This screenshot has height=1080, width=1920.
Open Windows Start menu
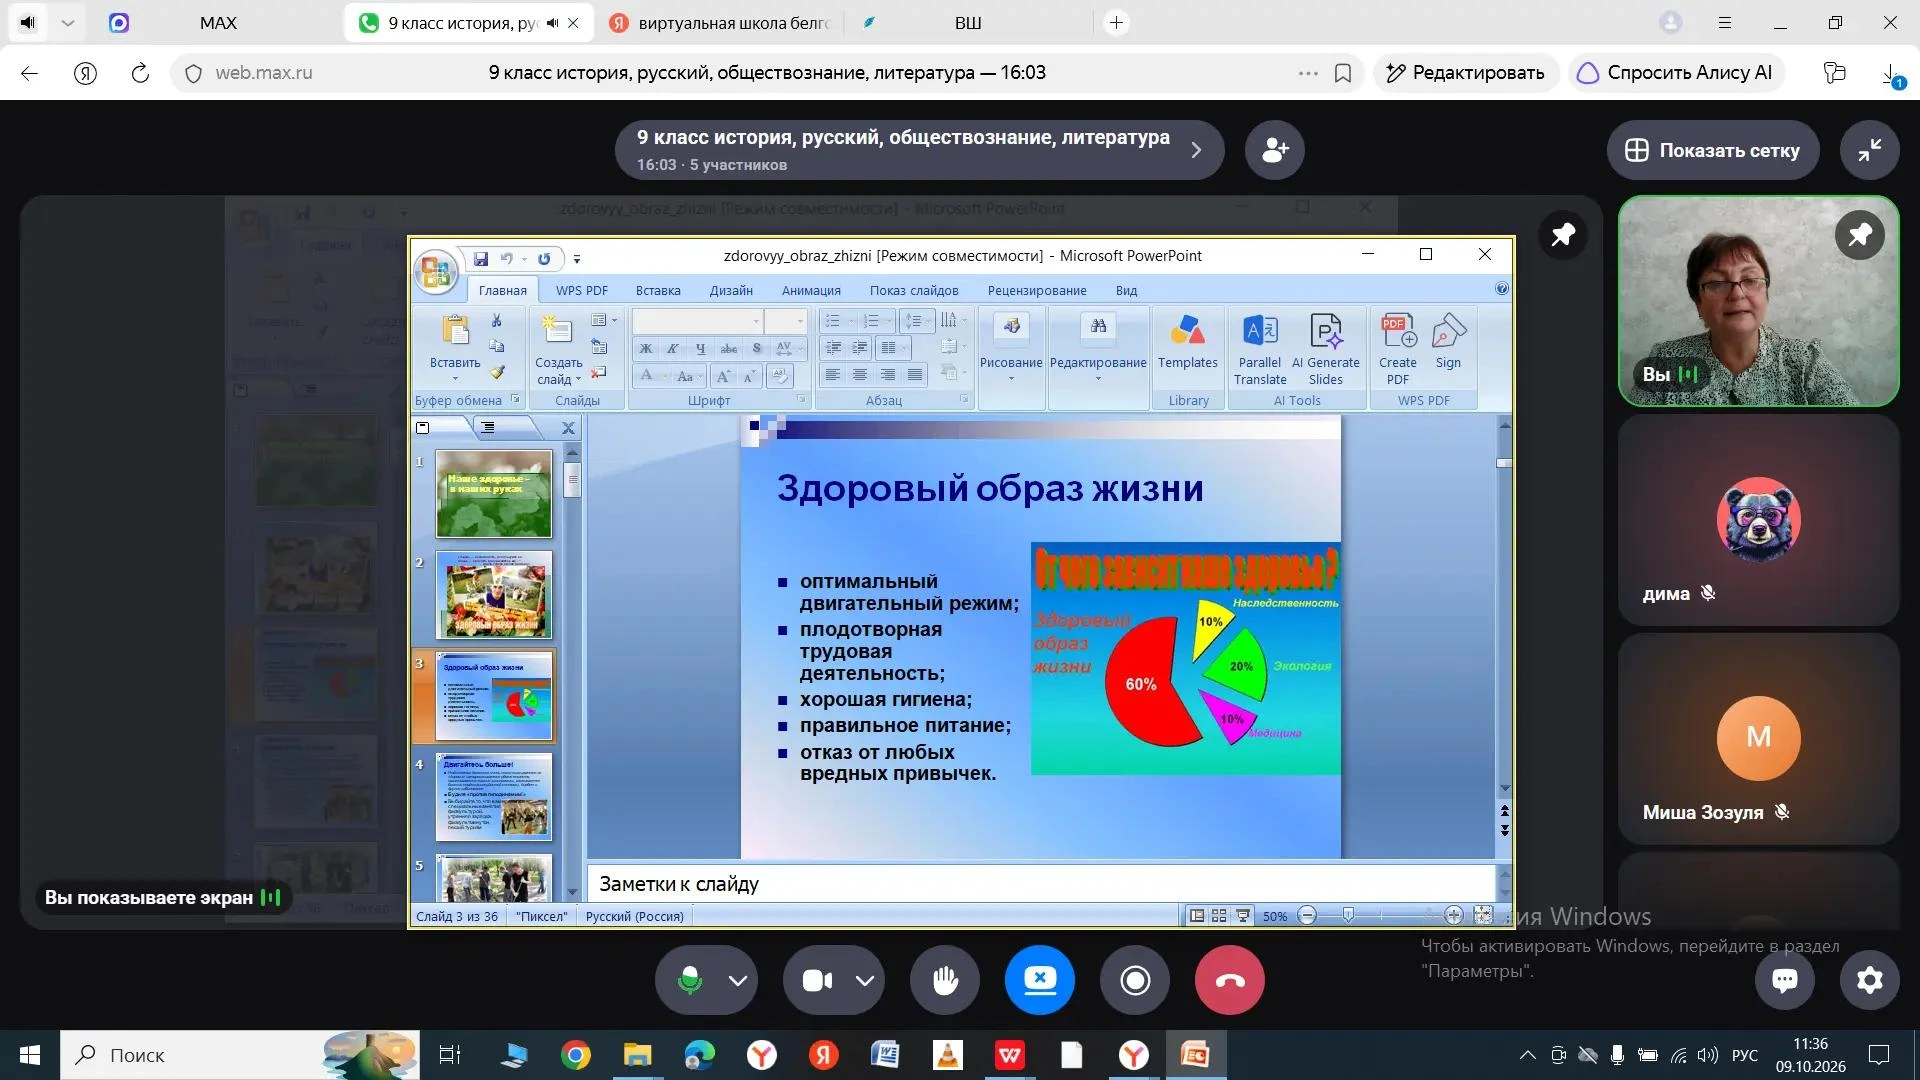(30, 1055)
